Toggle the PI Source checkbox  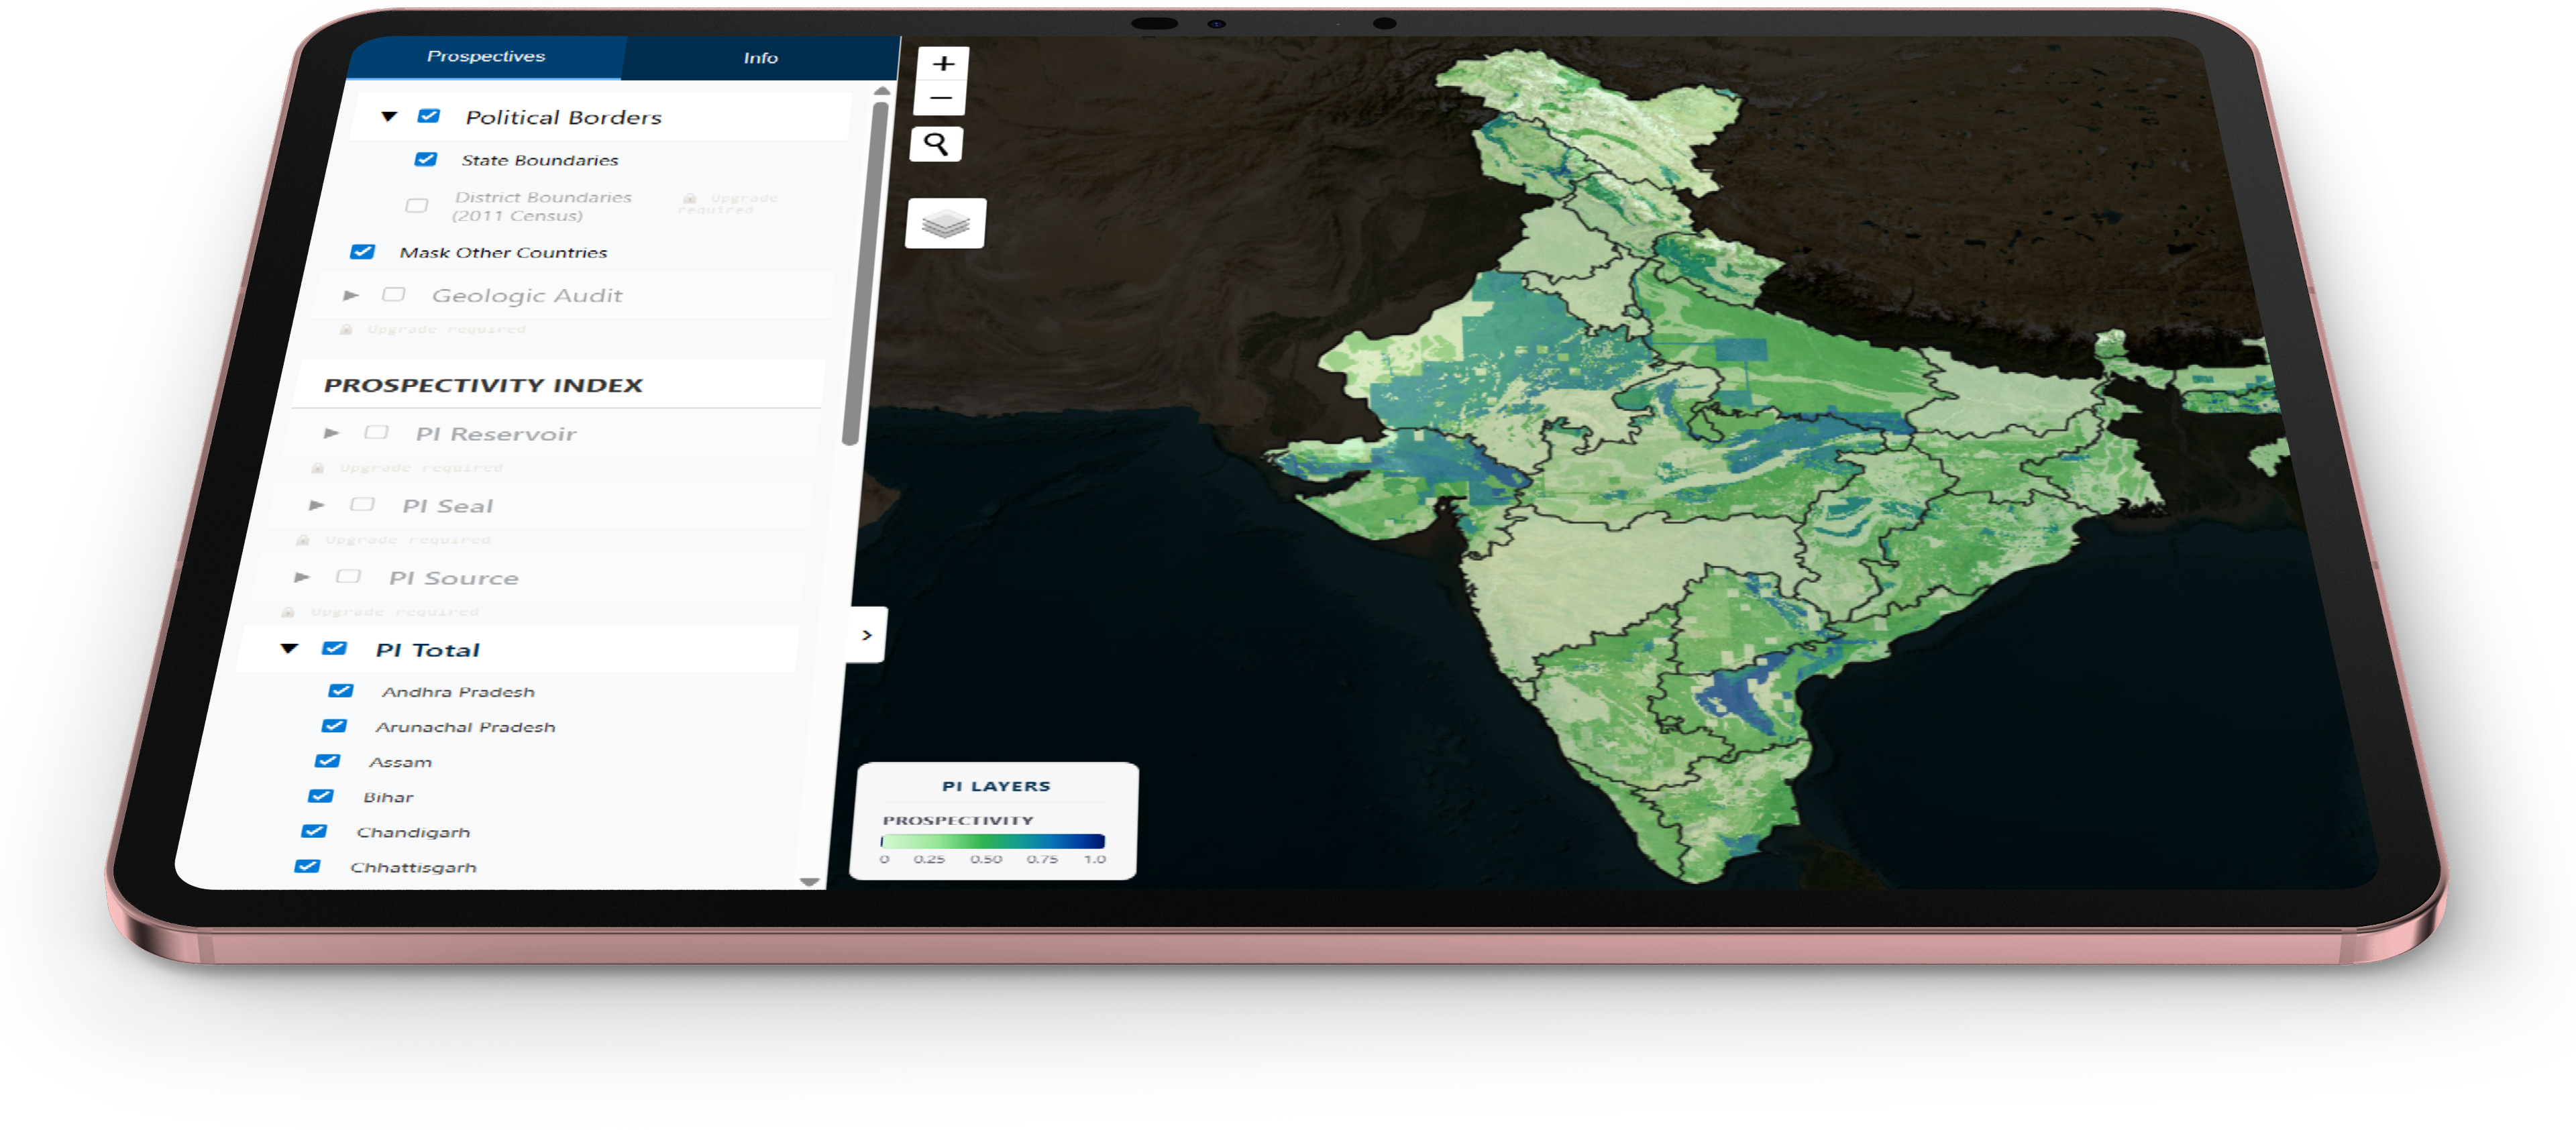pos(348,577)
